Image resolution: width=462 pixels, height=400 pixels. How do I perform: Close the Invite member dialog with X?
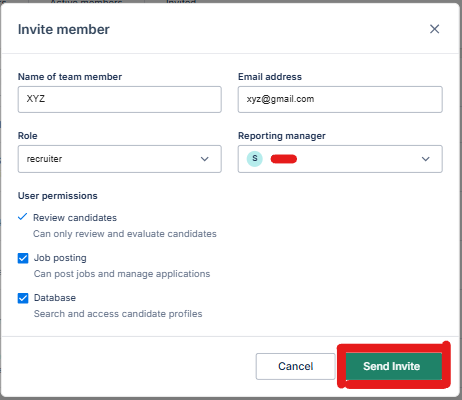[434, 29]
